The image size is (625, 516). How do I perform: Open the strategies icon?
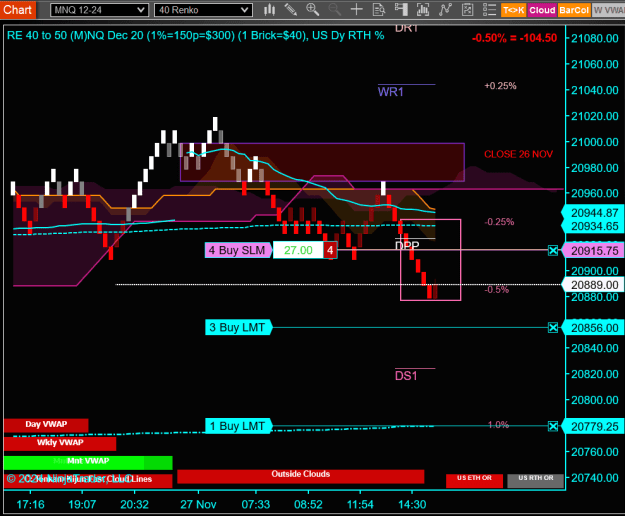467,10
